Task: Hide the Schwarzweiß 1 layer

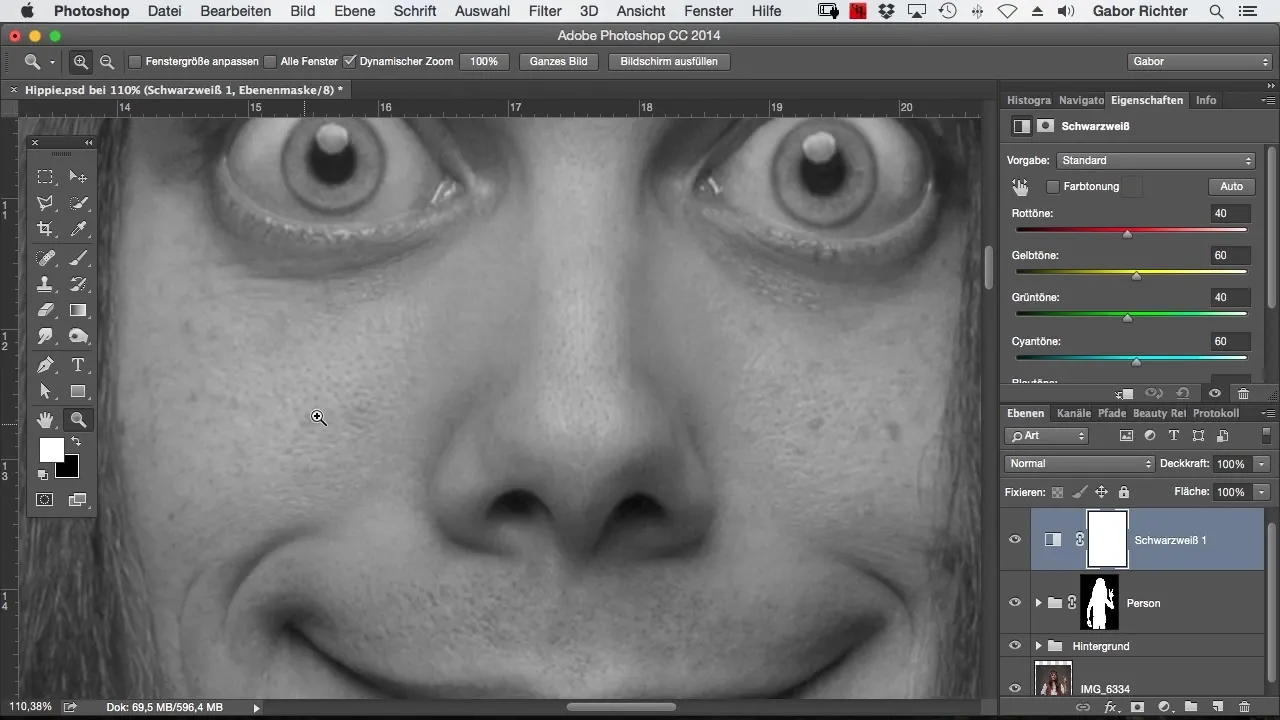Action: coord(1015,540)
